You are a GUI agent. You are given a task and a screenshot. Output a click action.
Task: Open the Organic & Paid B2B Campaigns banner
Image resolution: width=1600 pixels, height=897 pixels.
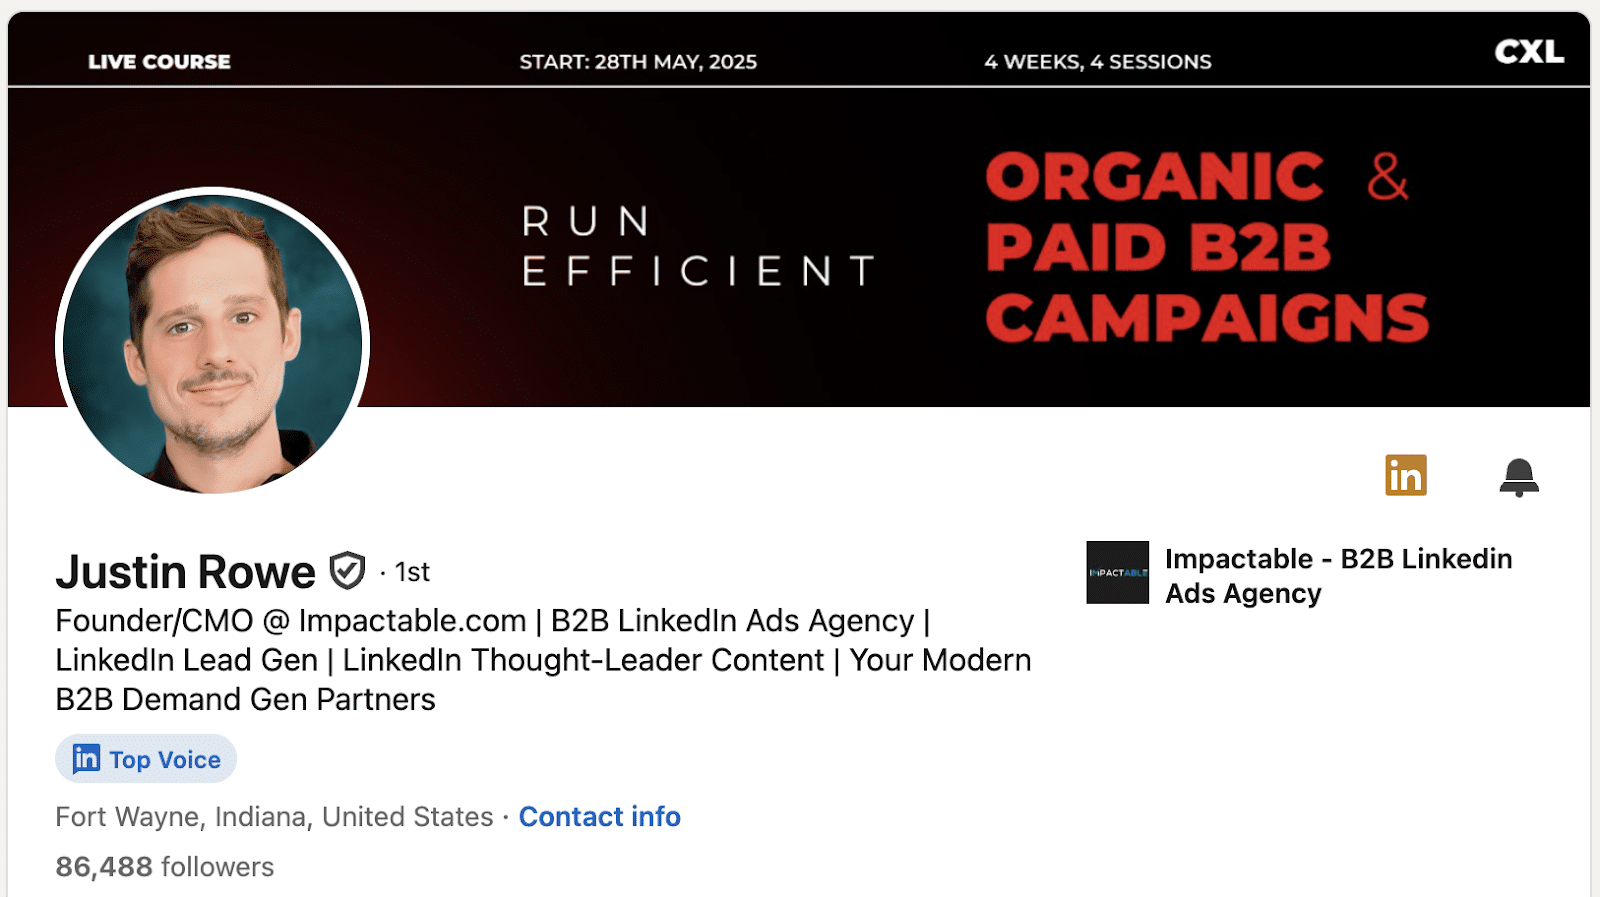click(x=1207, y=247)
